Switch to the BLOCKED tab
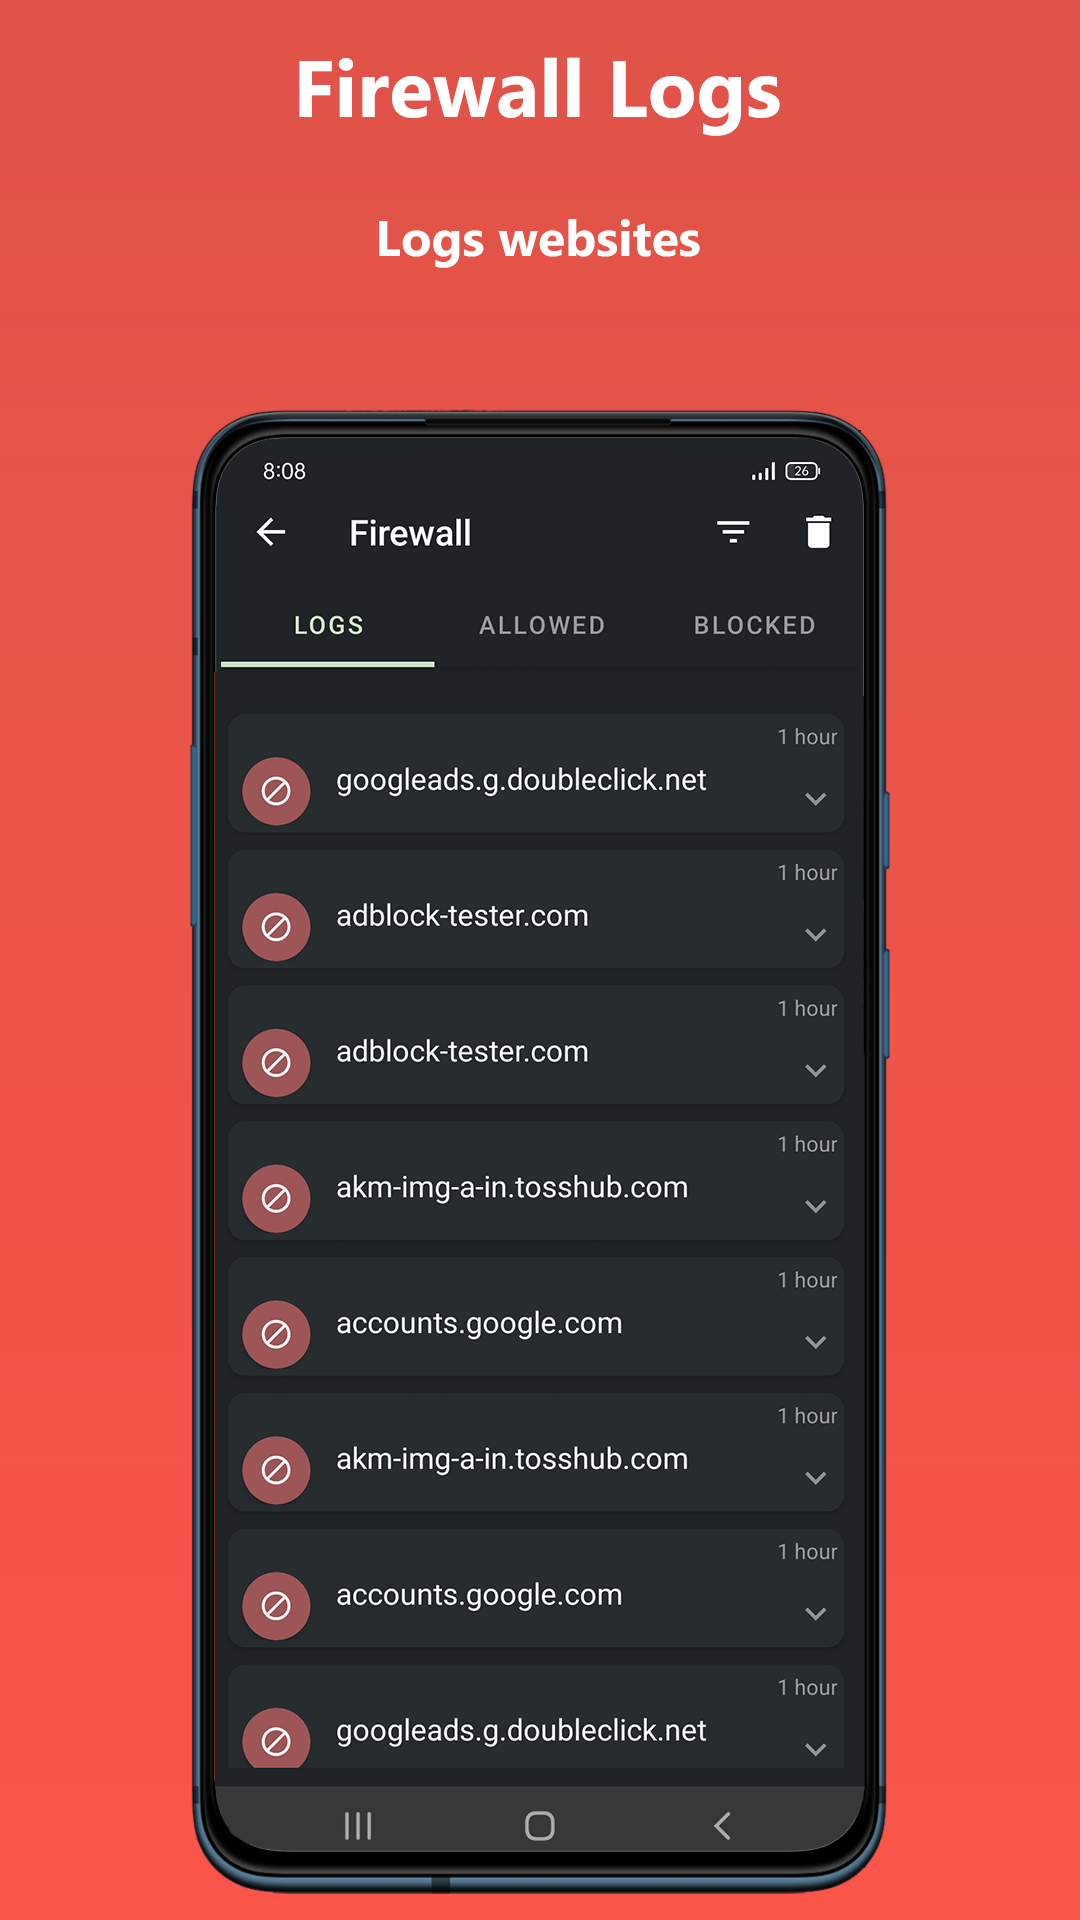 [x=755, y=625]
